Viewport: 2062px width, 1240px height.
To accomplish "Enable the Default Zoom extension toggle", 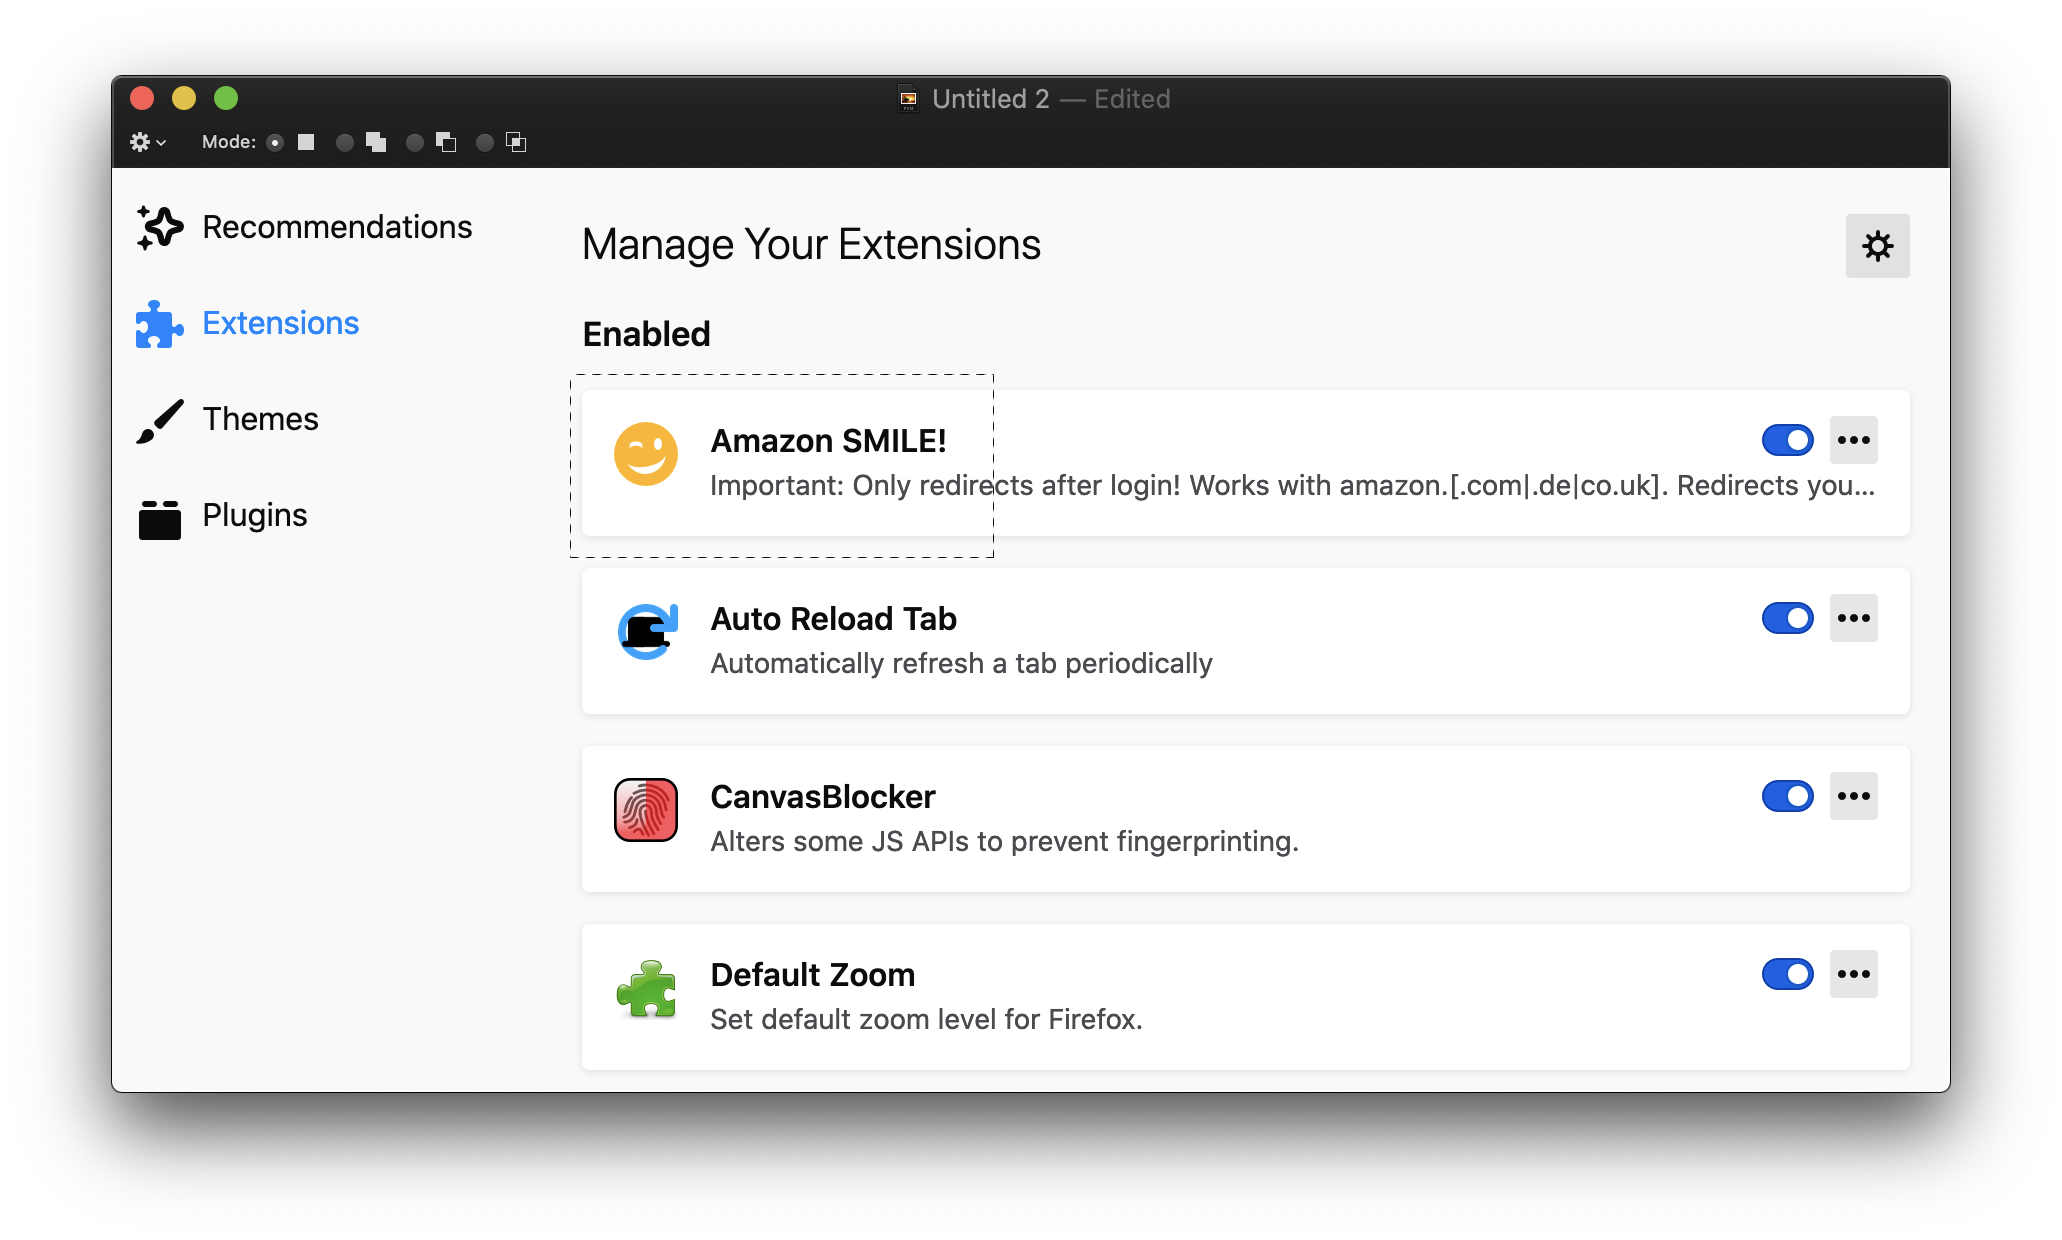I will pyautogui.click(x=1787, y=972).
